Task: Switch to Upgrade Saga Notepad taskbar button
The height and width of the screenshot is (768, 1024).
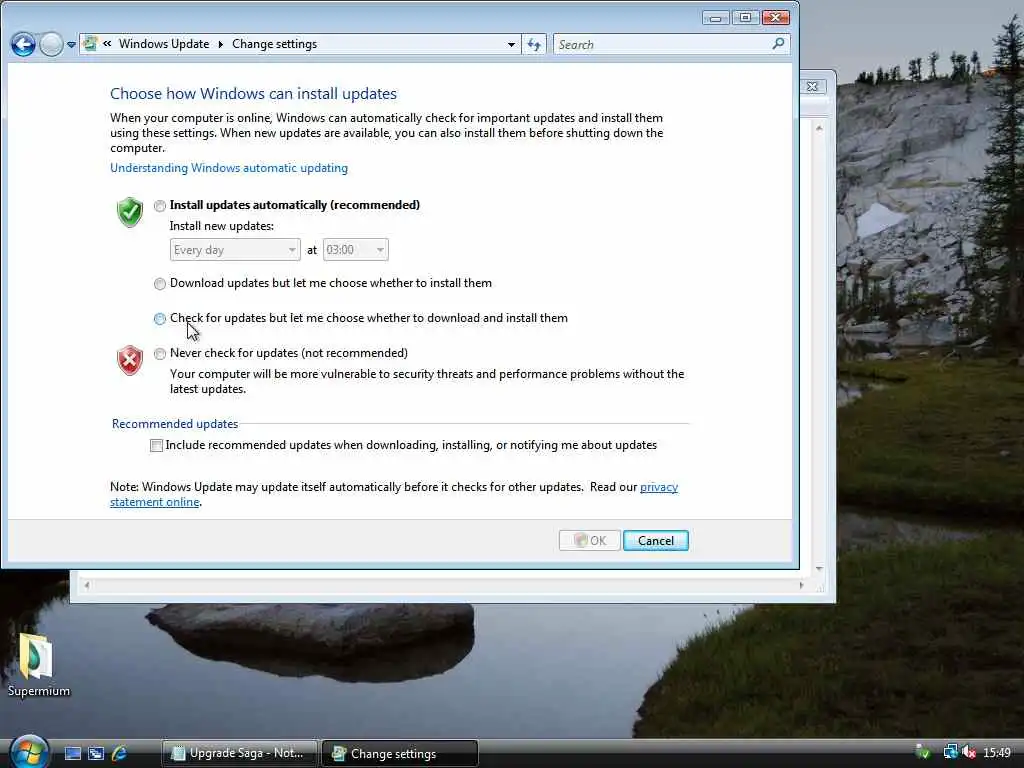Action: (x=240, y=753)
